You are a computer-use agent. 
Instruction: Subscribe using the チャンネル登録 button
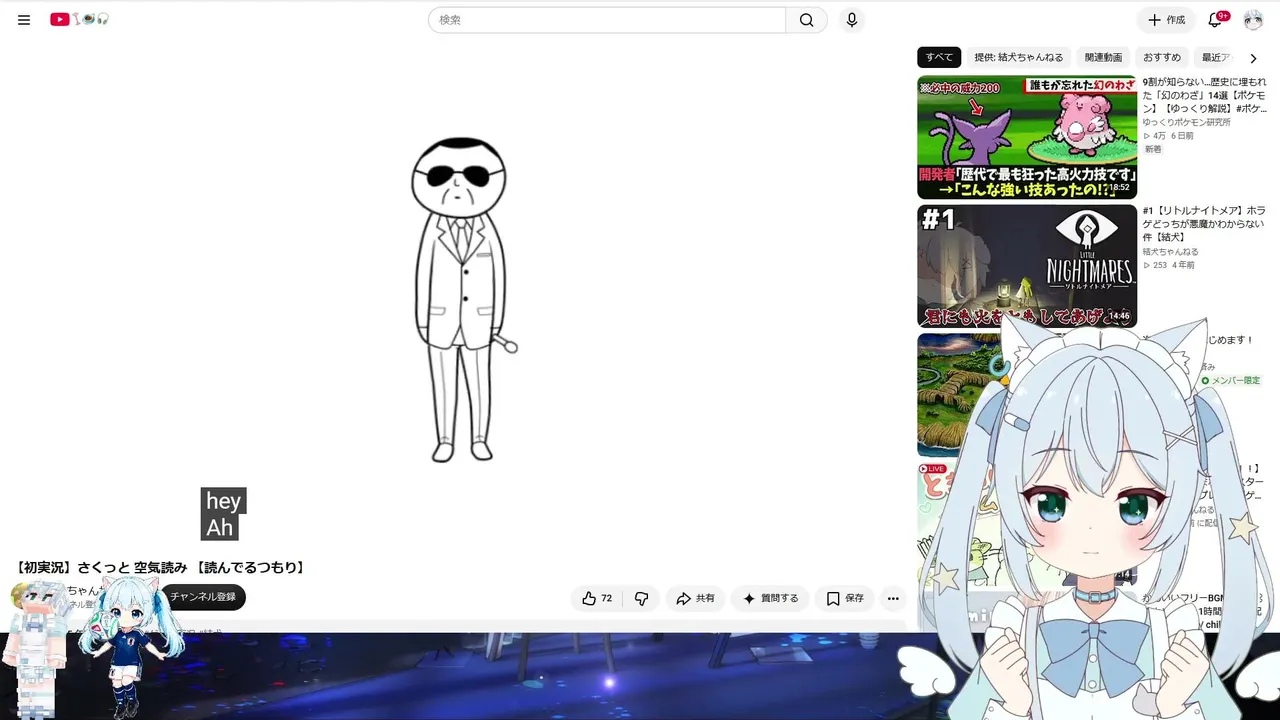[203, 597]
